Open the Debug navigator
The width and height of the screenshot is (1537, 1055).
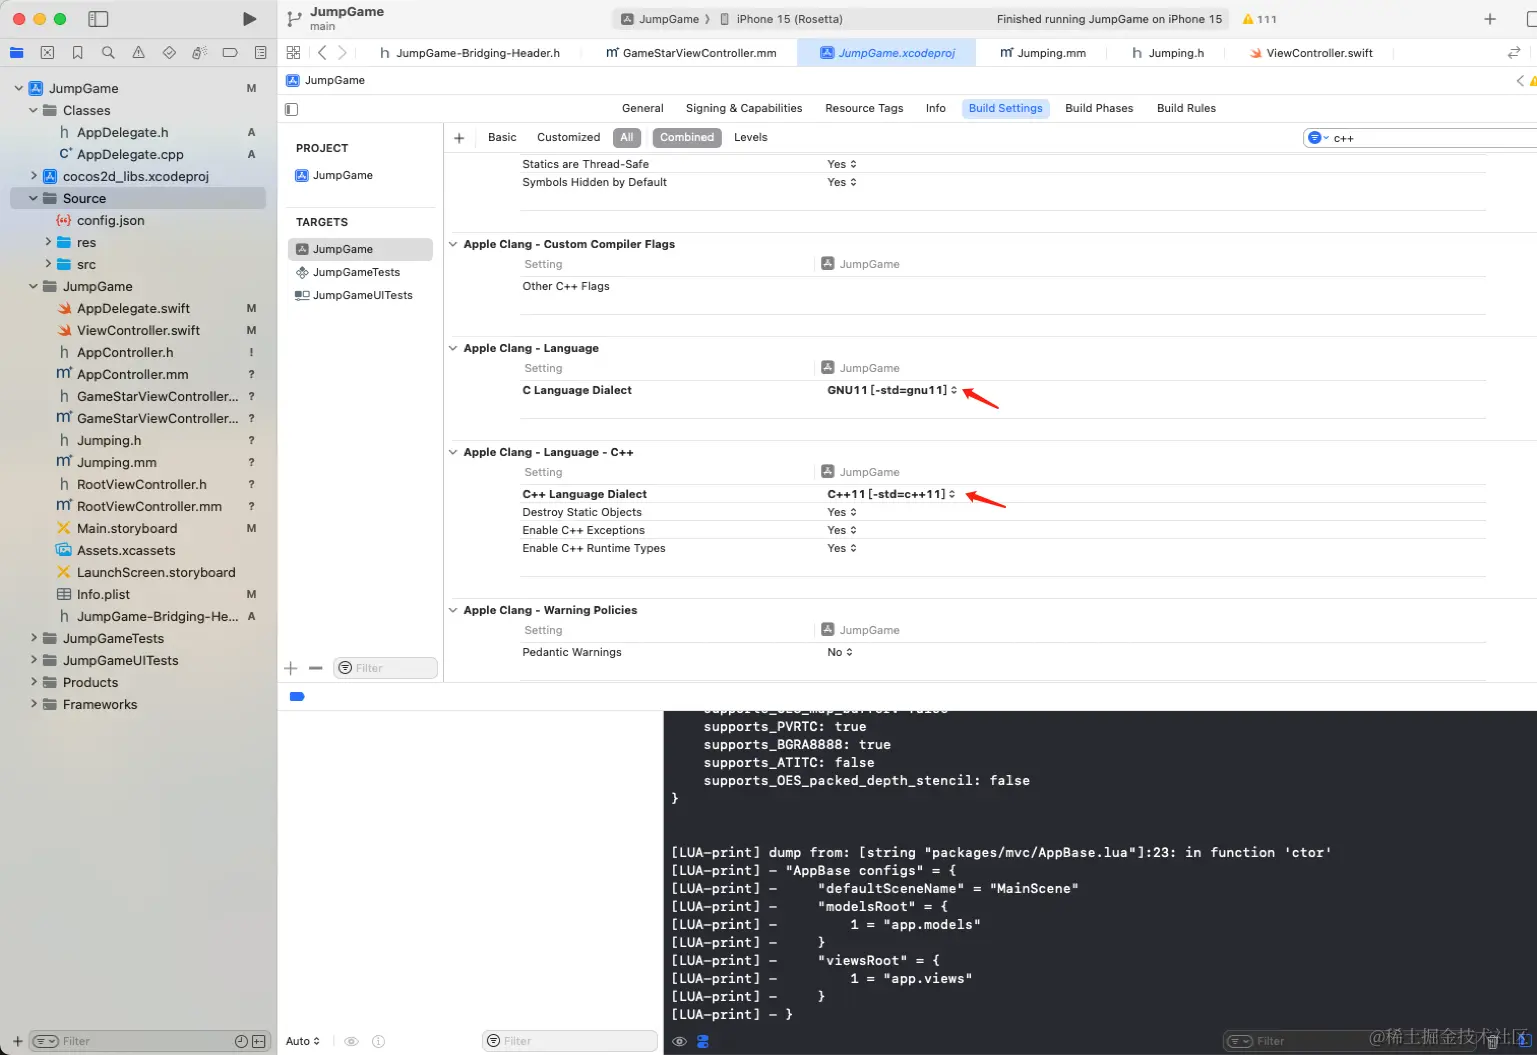[199, 53]
